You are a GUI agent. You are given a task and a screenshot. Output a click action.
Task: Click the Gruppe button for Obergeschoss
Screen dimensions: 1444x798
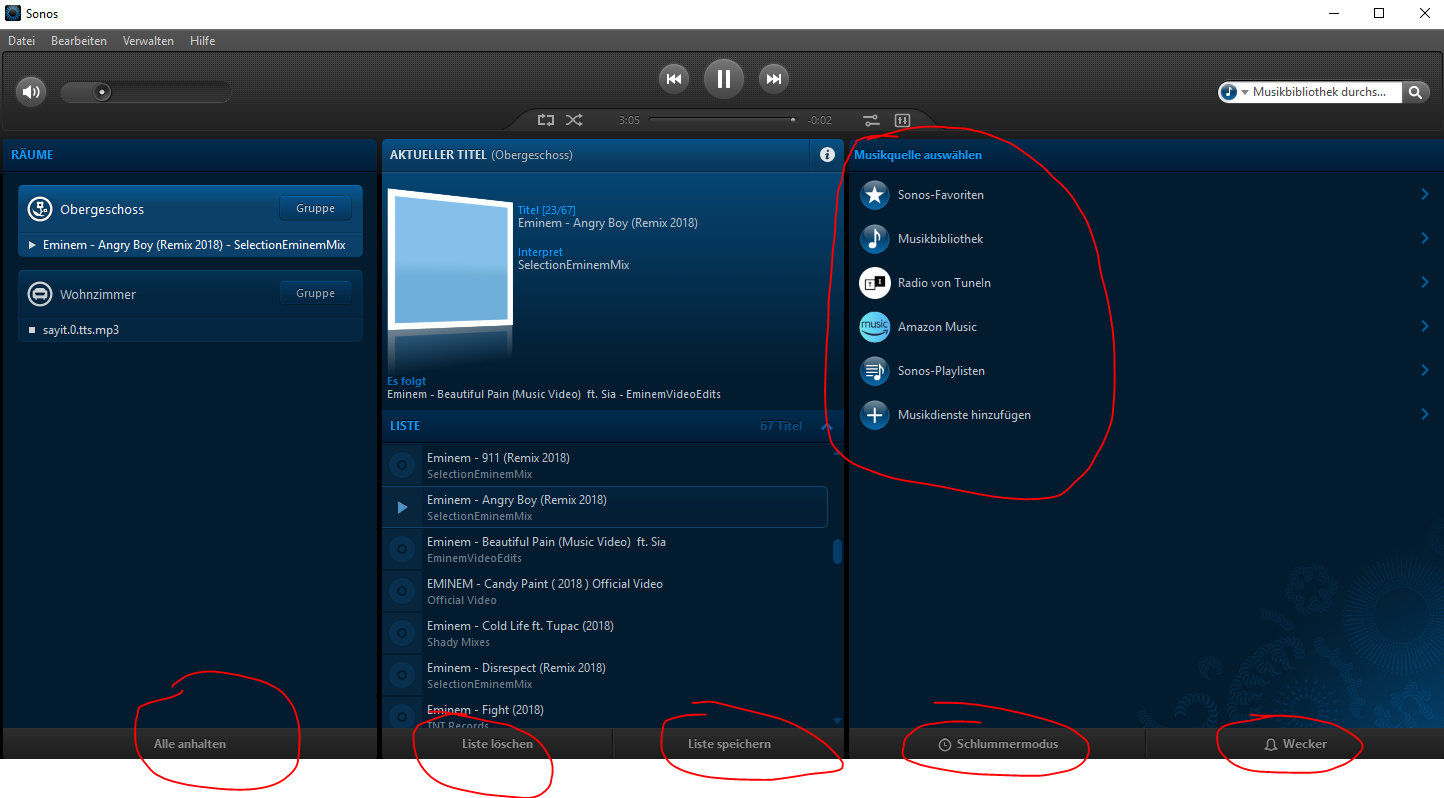tap(315, 208)
